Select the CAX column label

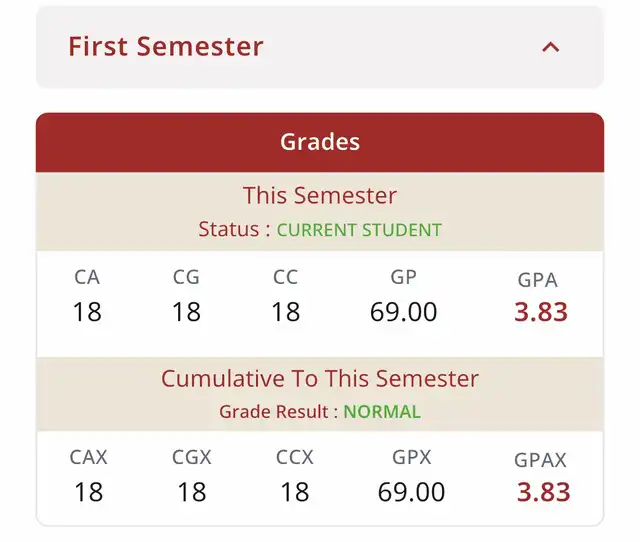[x=89, y=458]
